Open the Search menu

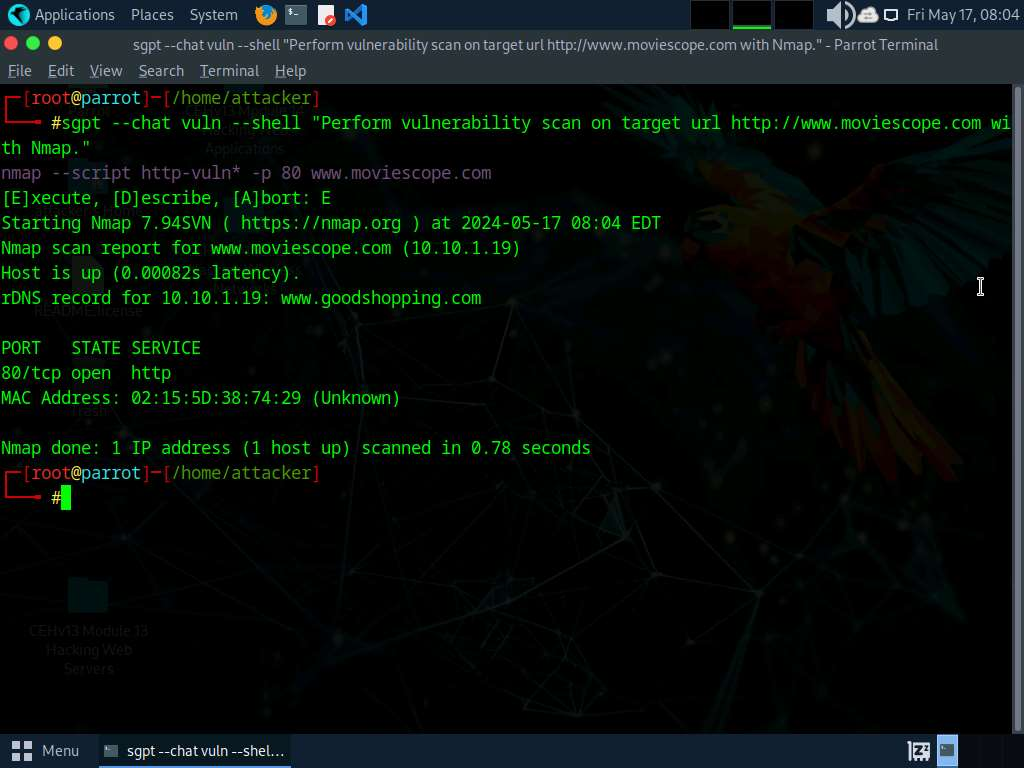coord(161,71)
